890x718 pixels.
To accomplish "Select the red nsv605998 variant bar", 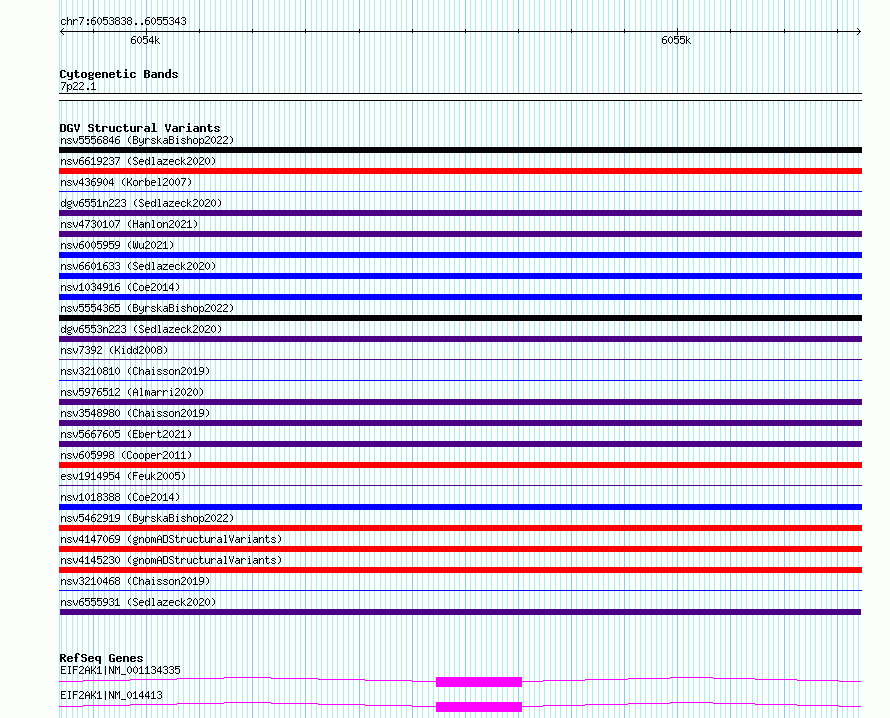I will (460, 465).
